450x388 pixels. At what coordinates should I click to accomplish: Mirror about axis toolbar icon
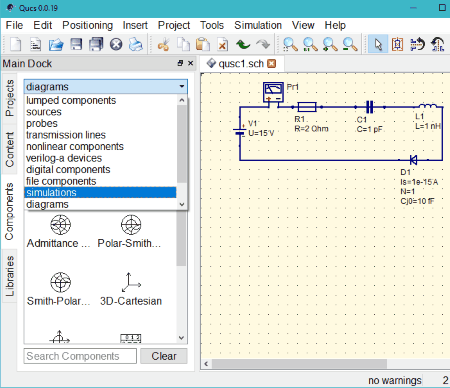tap(438, 44)
